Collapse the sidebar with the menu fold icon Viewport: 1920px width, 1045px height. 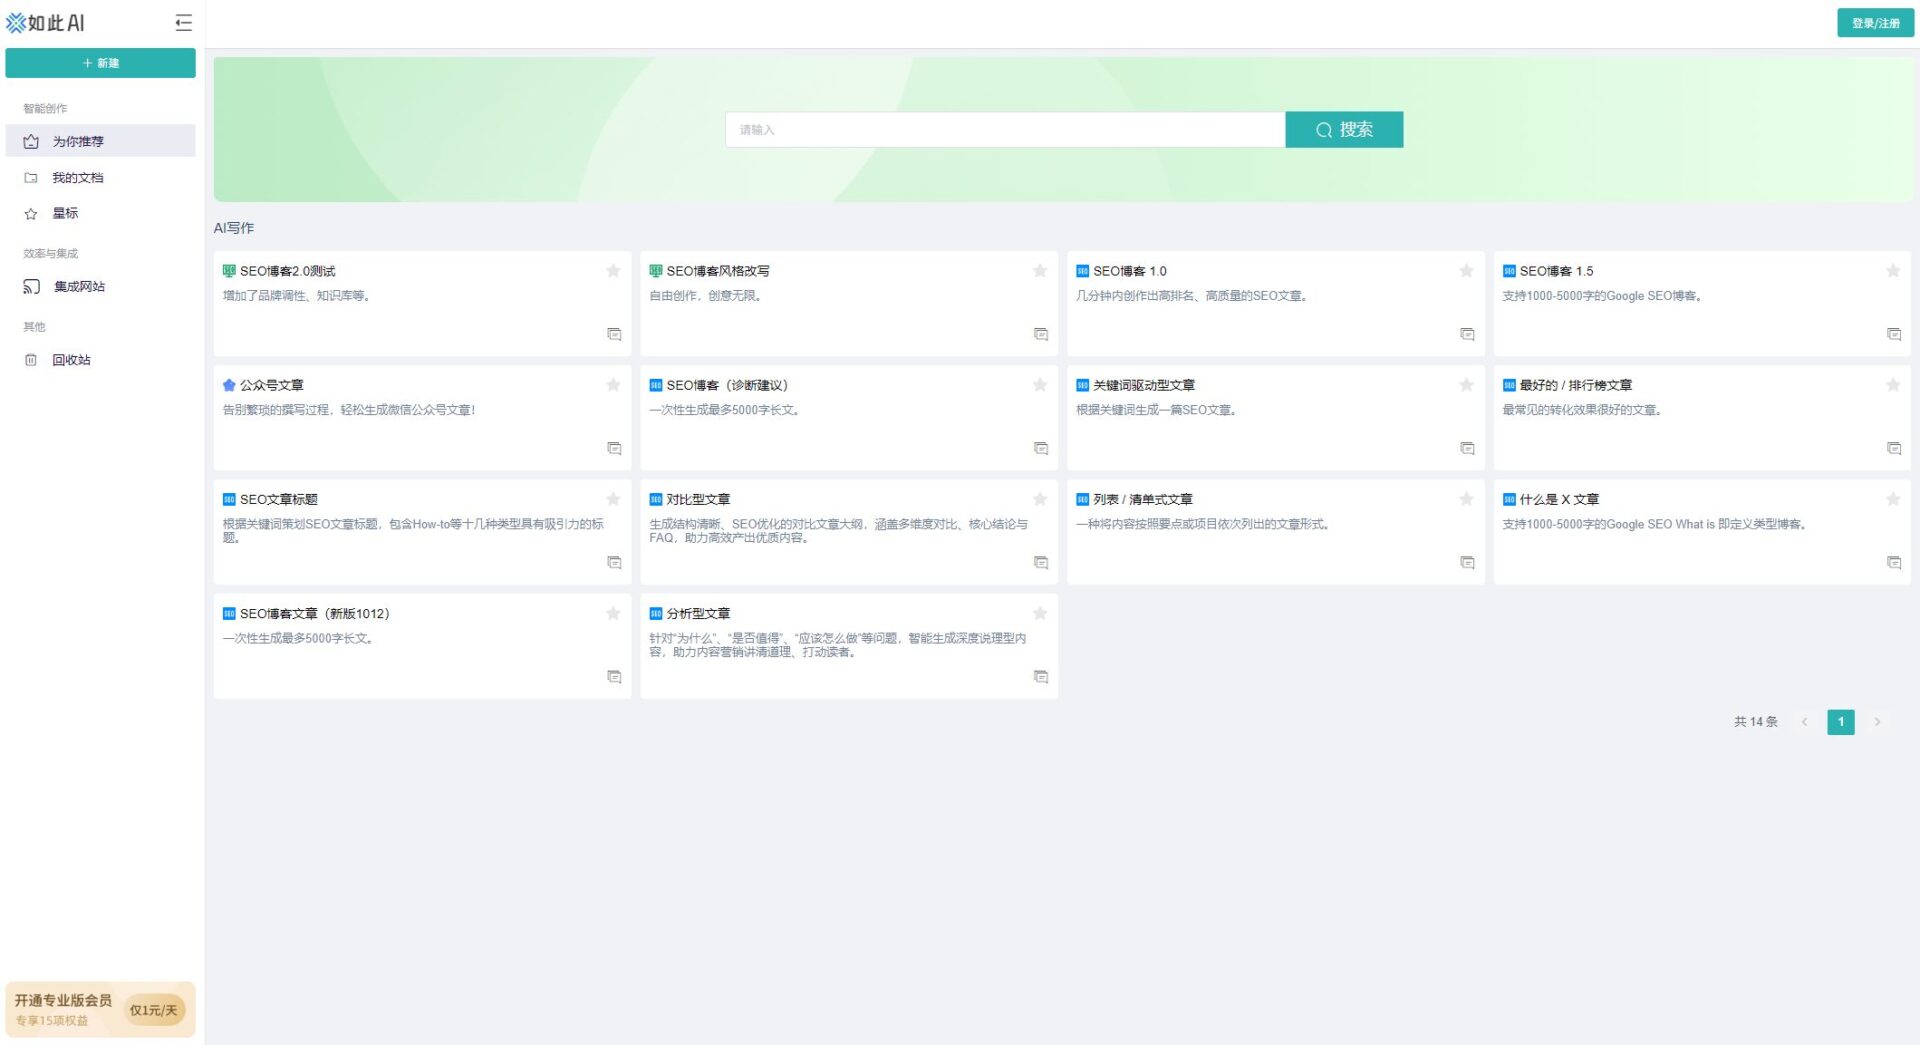[x=183, y=22]
